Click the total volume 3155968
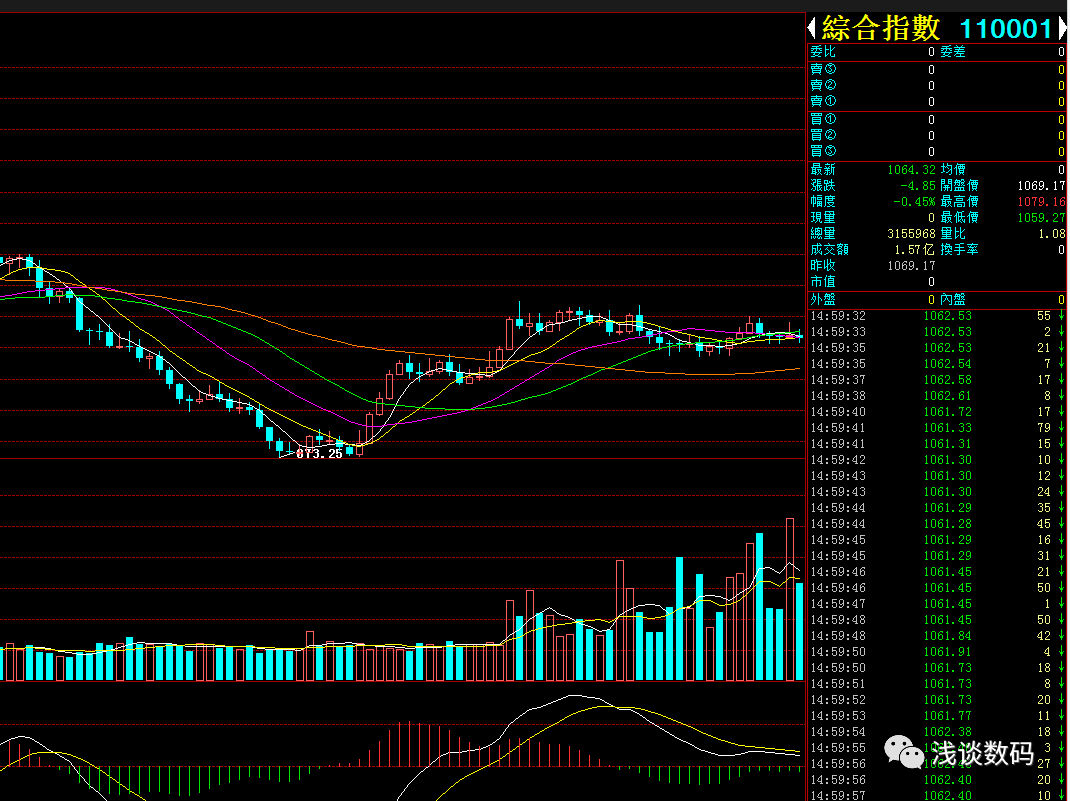Viewport: 1070px width, 801px height. click(x=911, y=234)
